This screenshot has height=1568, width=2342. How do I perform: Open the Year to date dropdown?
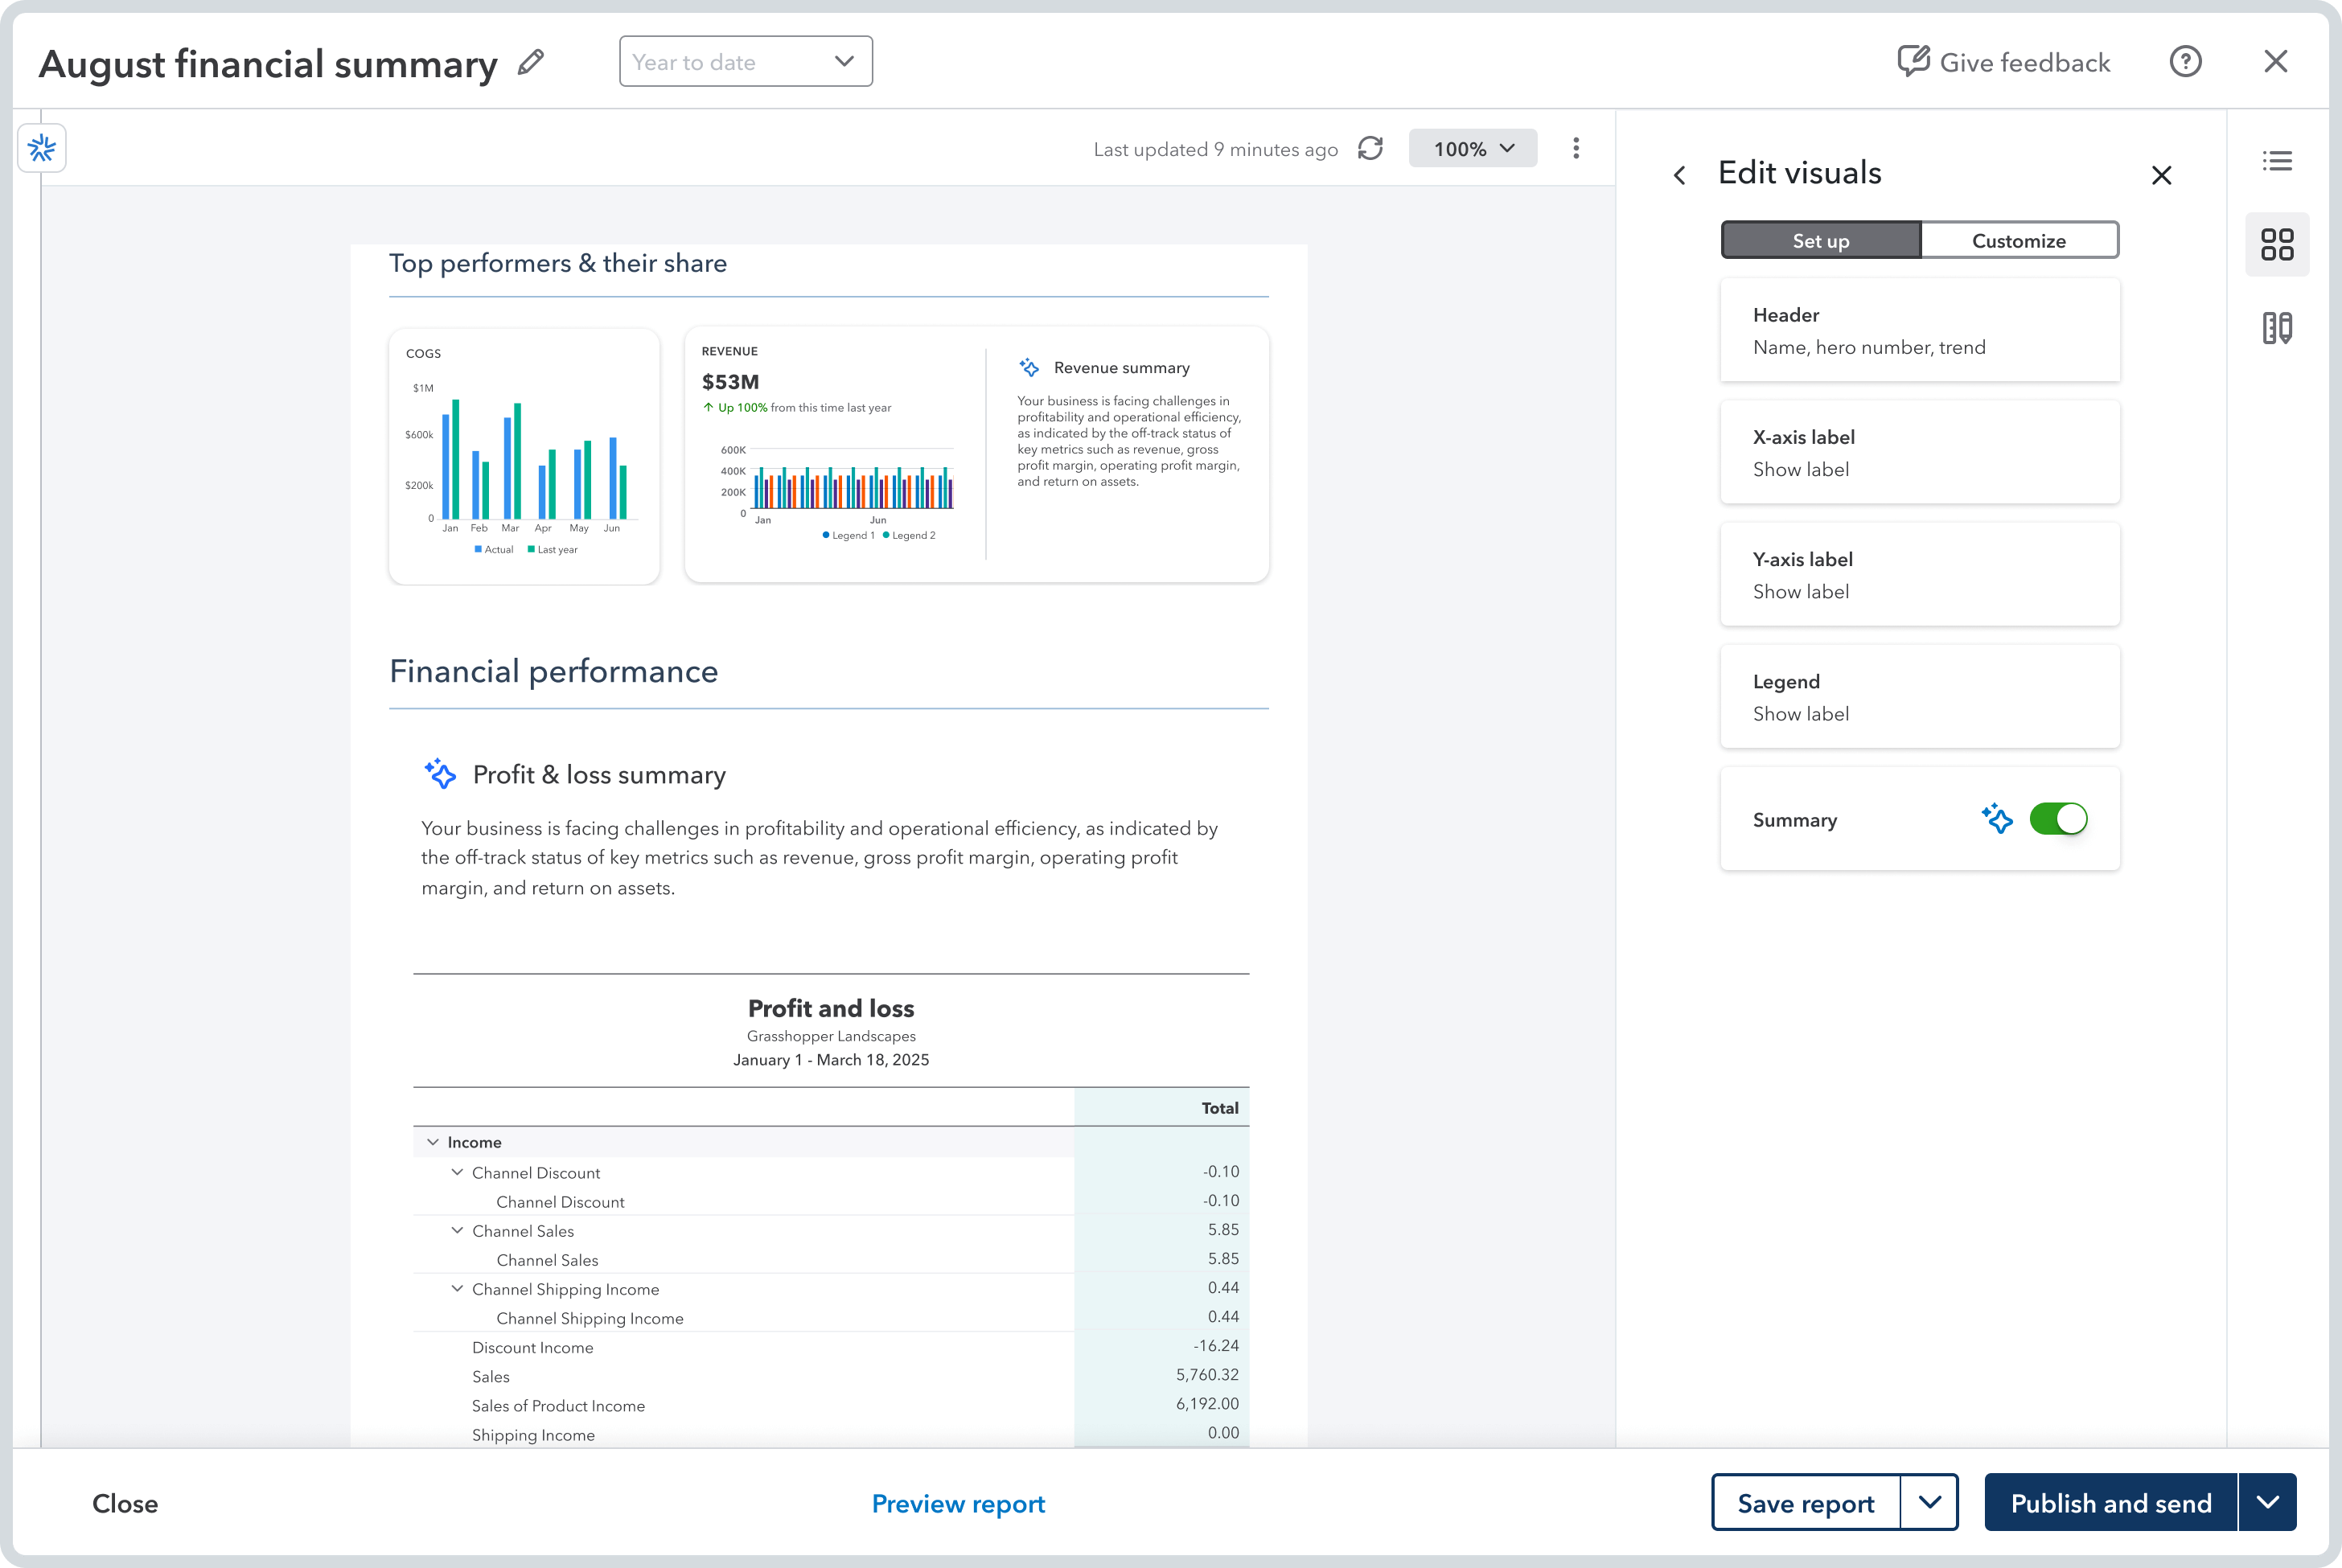coord(746,61)
